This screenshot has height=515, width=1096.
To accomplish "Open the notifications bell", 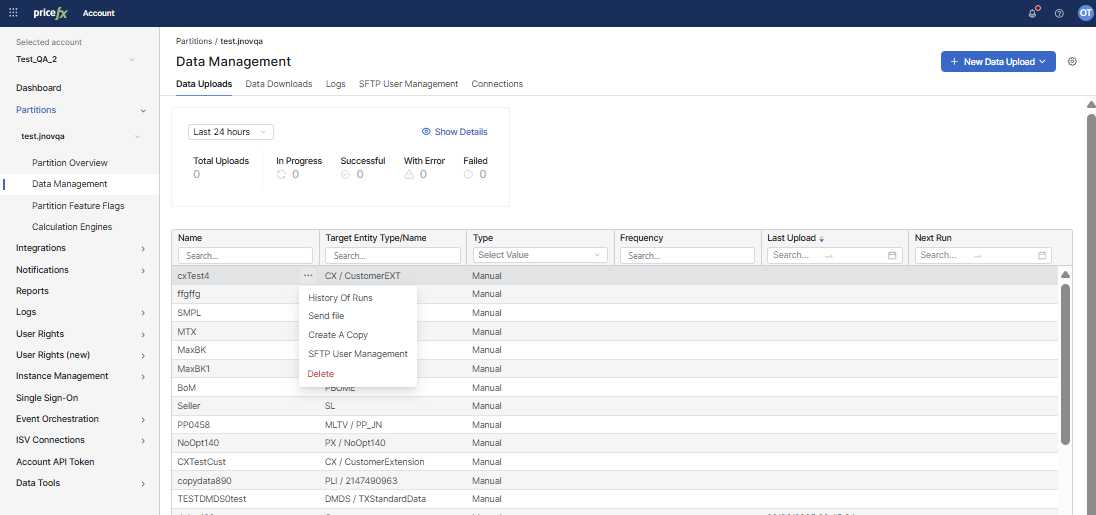I will click(x=1033, y=13).
